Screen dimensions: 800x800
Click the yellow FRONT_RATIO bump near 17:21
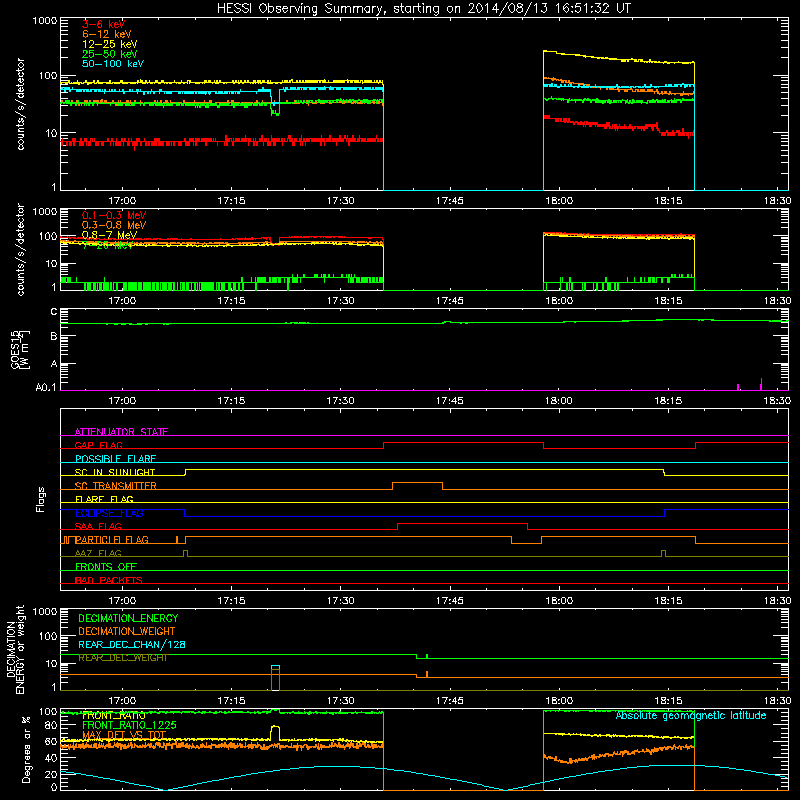[275, 731]
